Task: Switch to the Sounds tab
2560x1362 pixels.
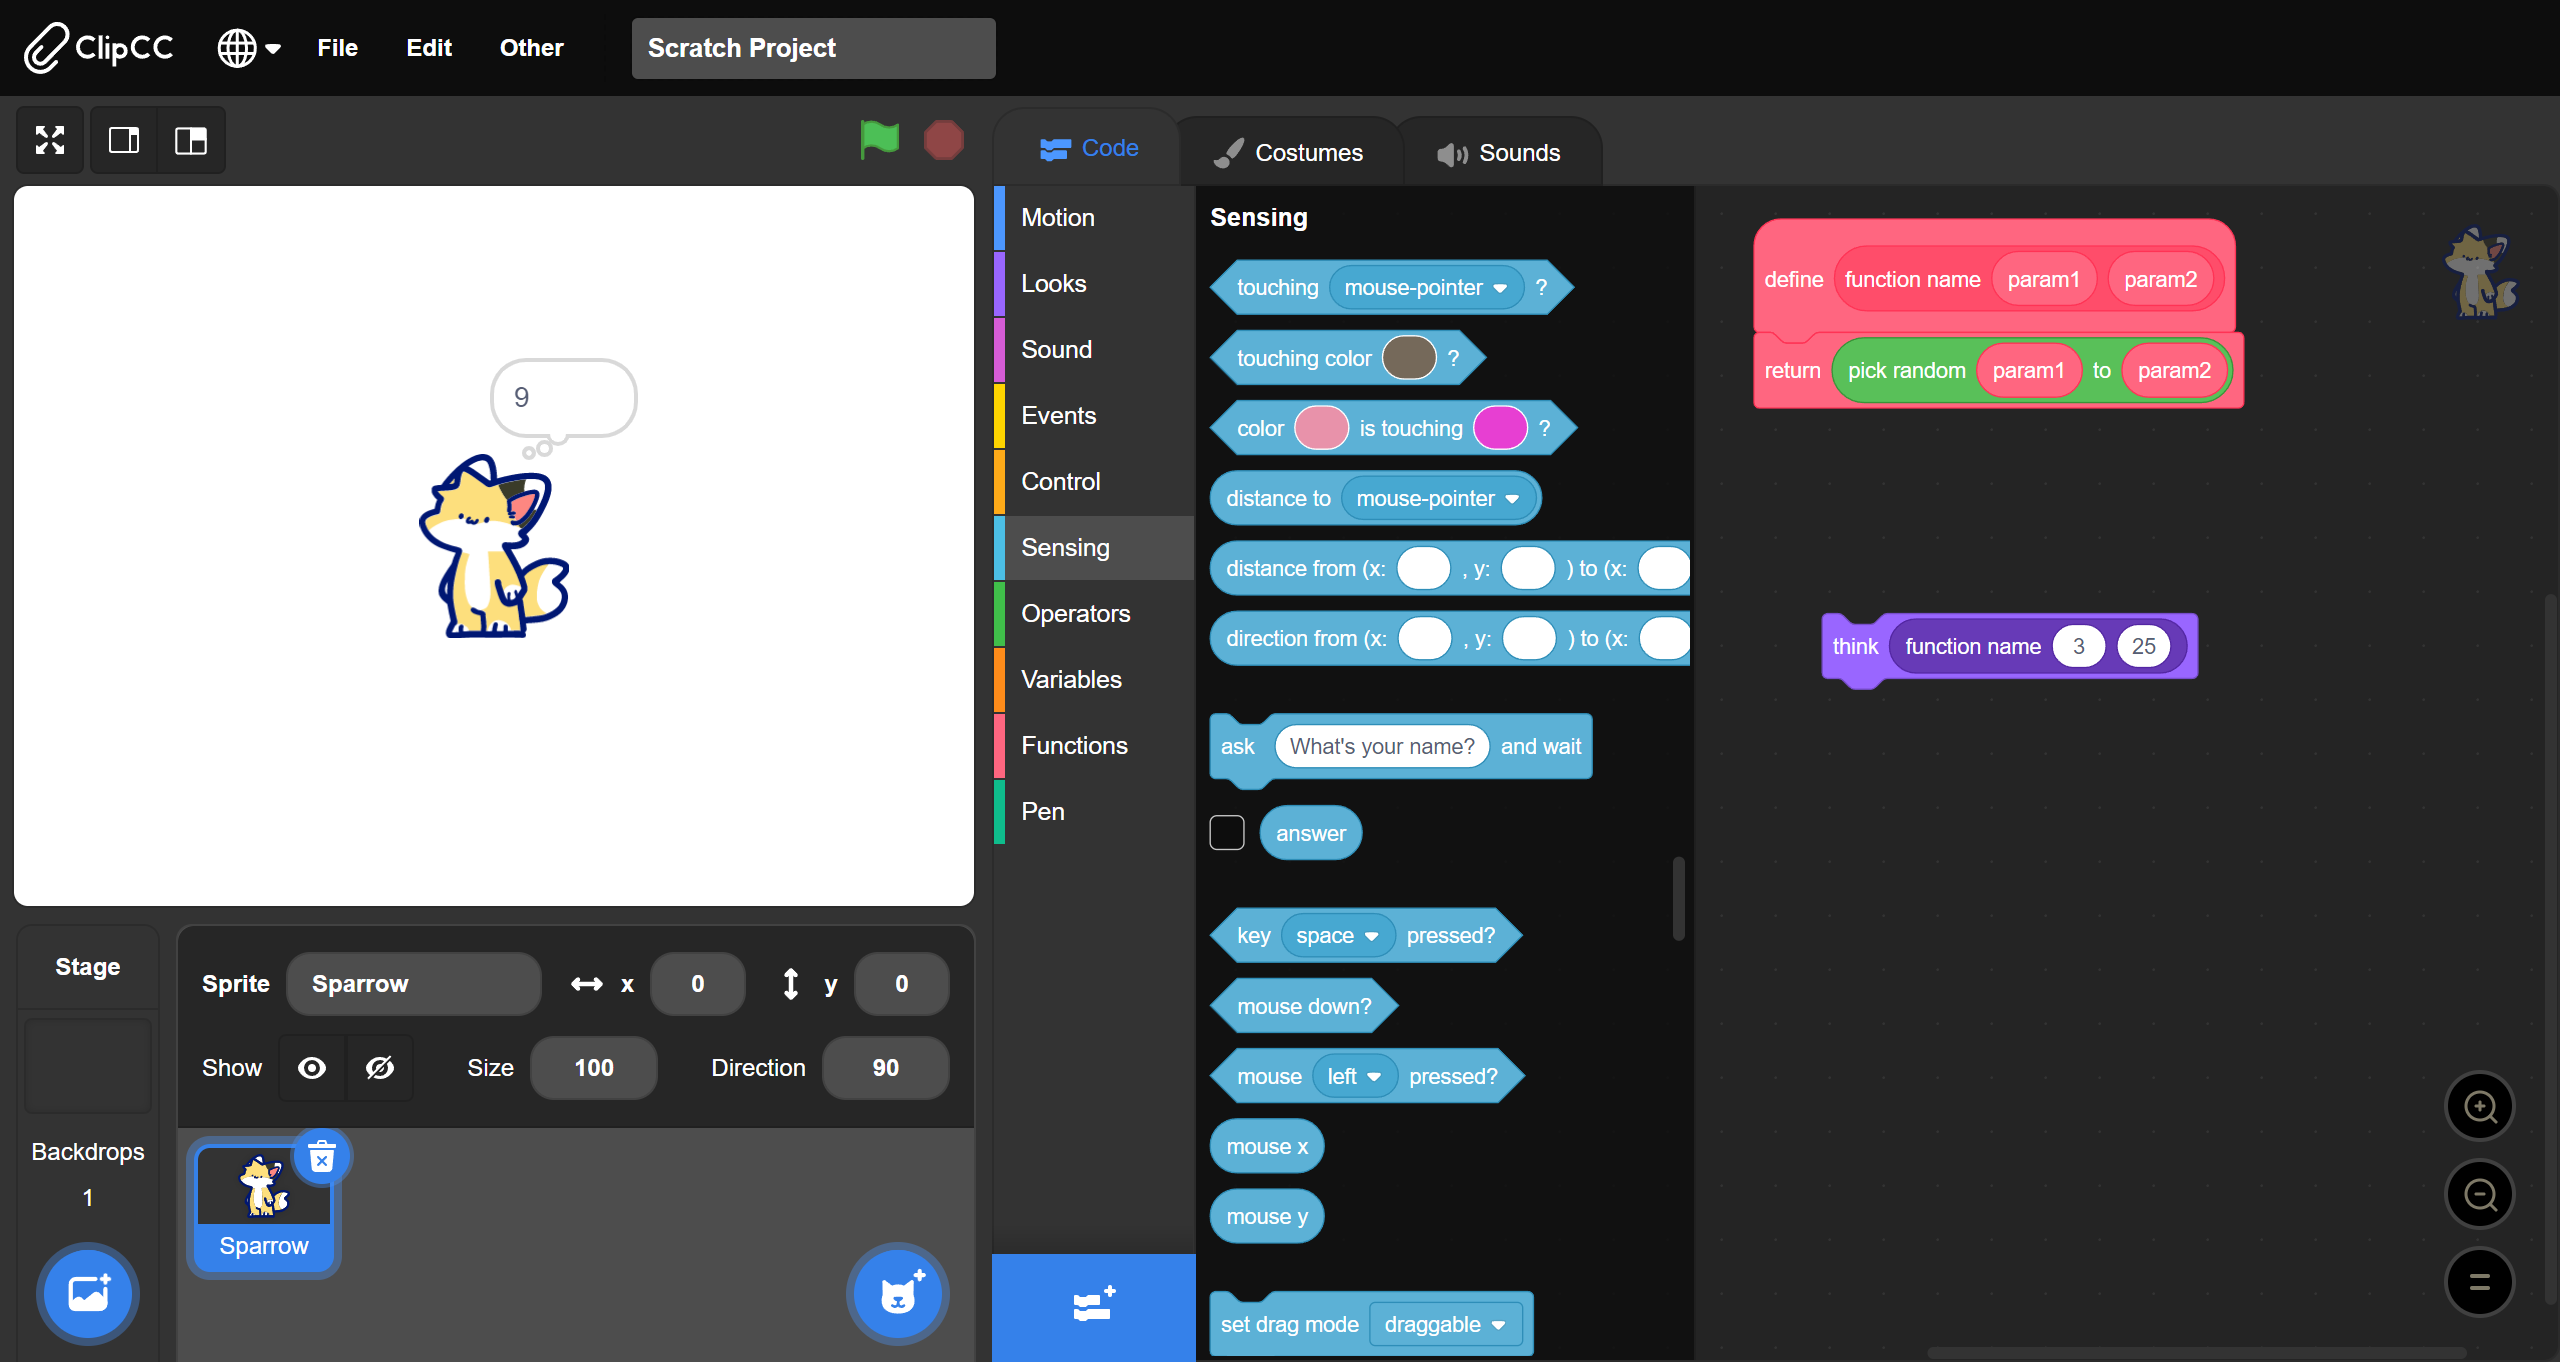Action: [x=1498, y=153]
